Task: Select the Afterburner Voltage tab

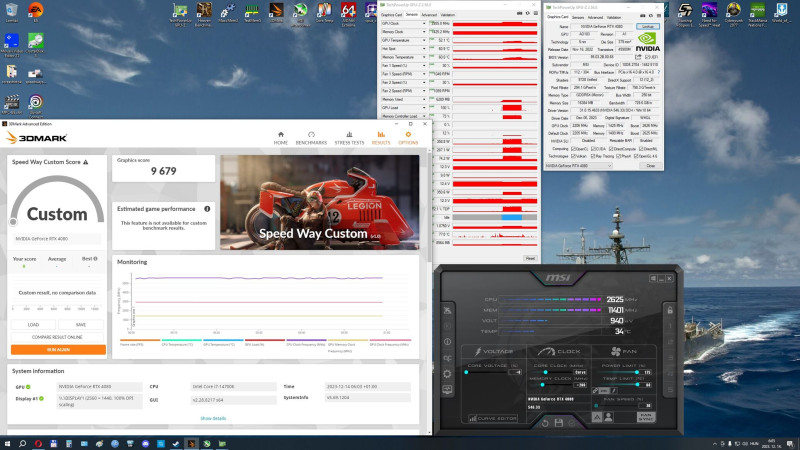Action: 494,352
